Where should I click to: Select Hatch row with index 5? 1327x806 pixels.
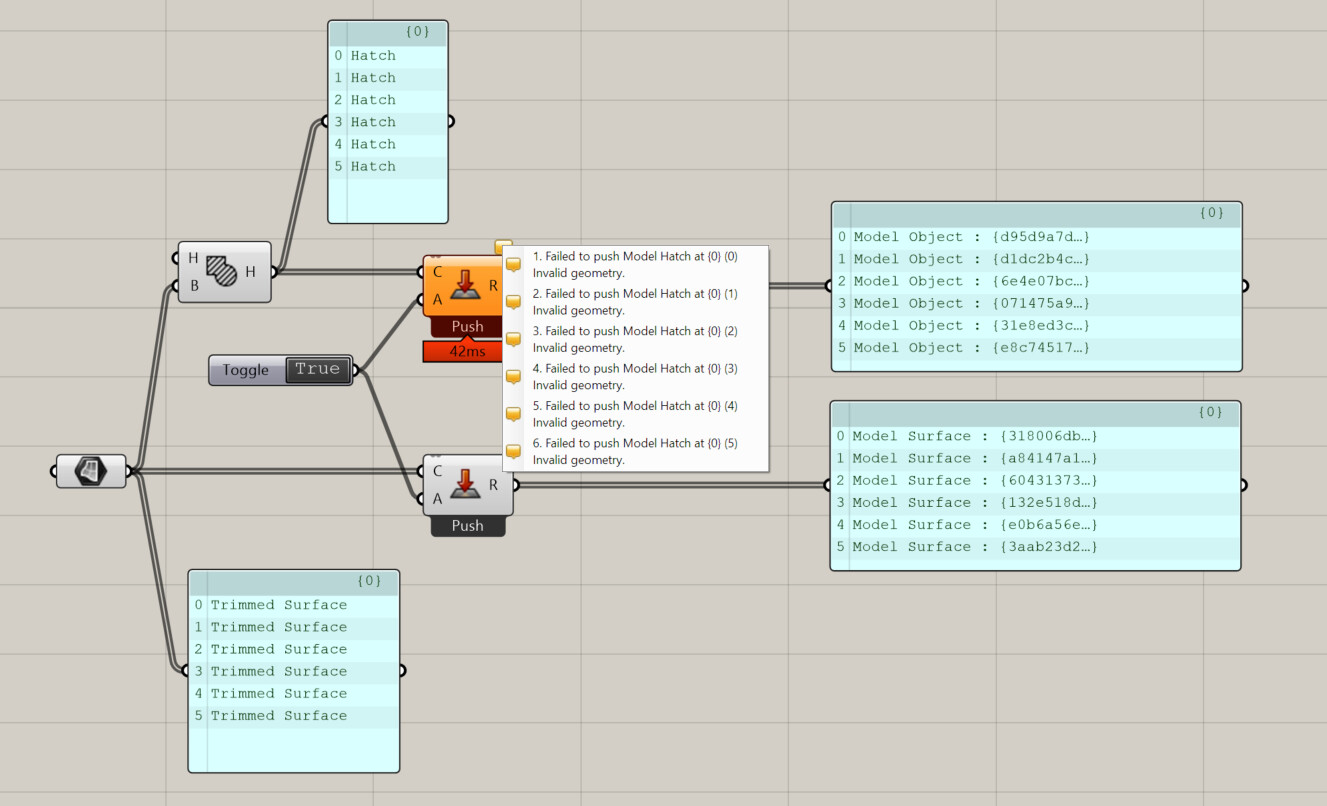[x=388, y=167]
